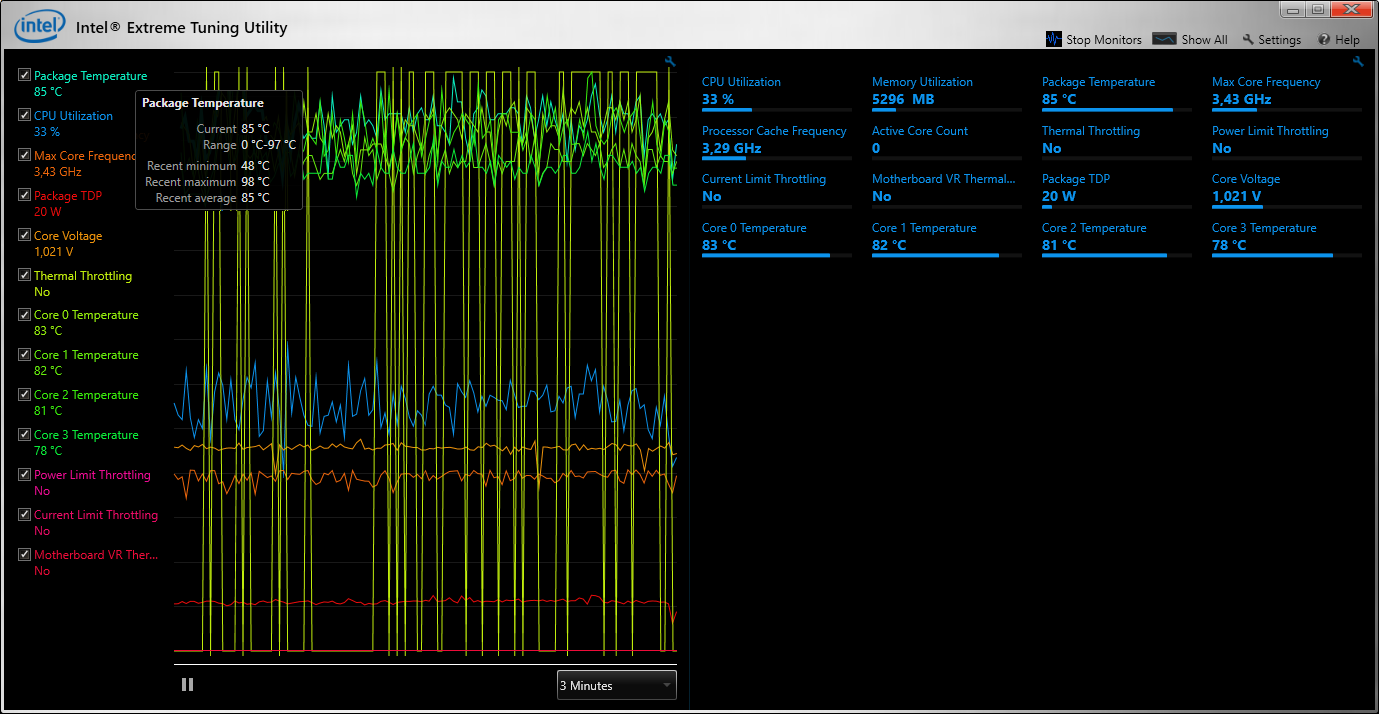Uncheck Max Core Frequency checkbox

click(x=25, y=155)
